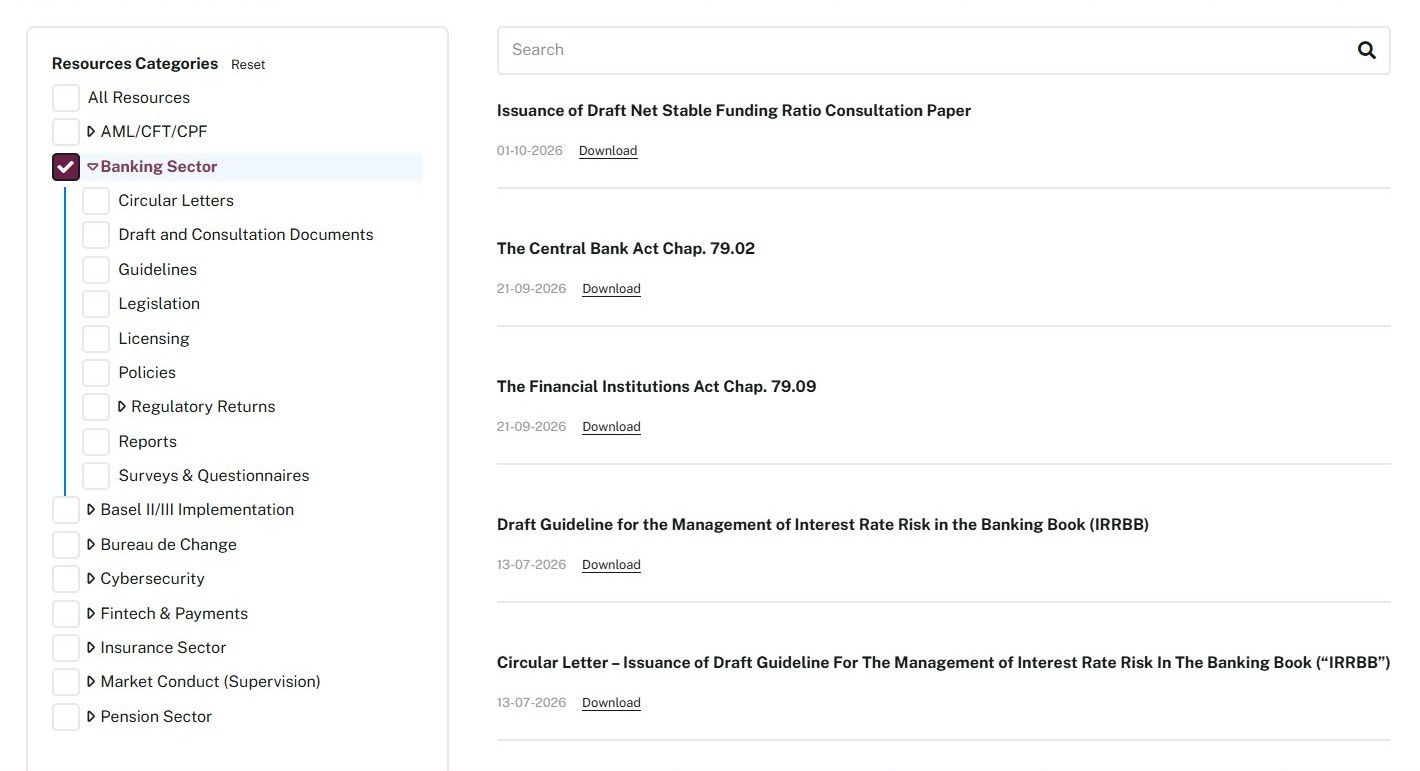Expand the Bureau de Change arrow
This screenshot has width=1420, height=771.
91,545
